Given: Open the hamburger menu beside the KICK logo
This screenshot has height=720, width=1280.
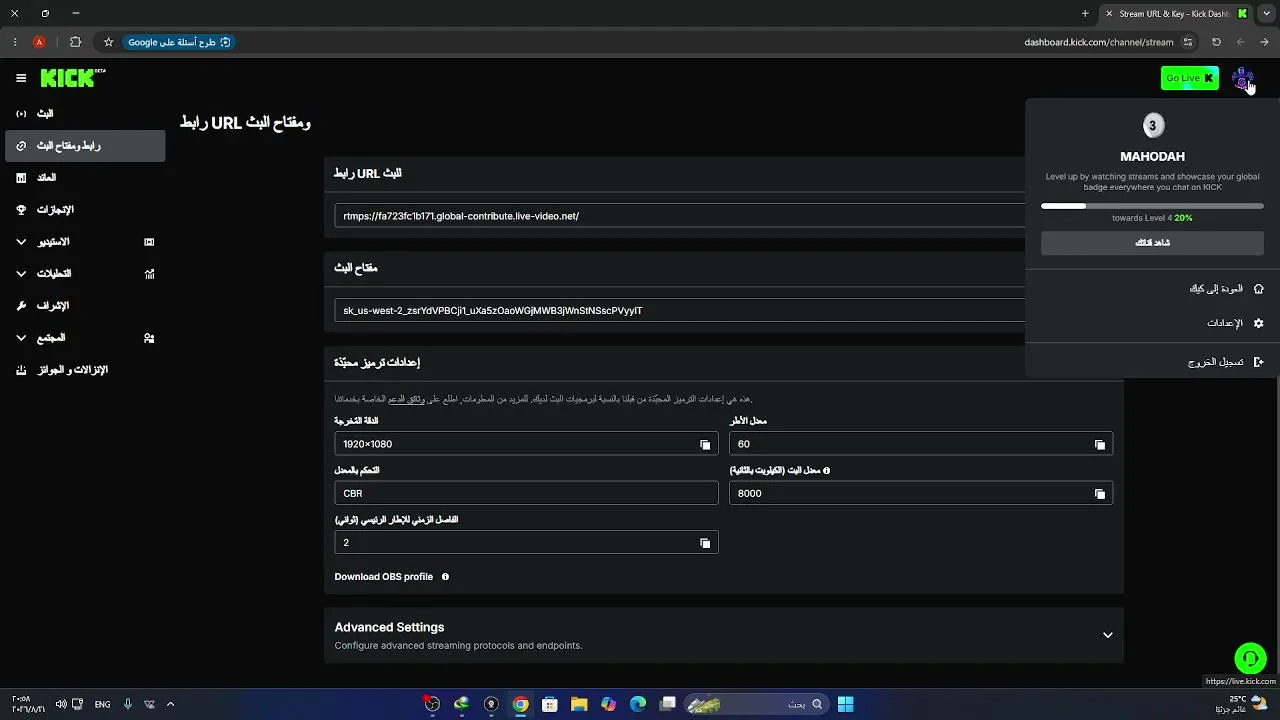Looking at the screenshot, I should click(21, 78).
